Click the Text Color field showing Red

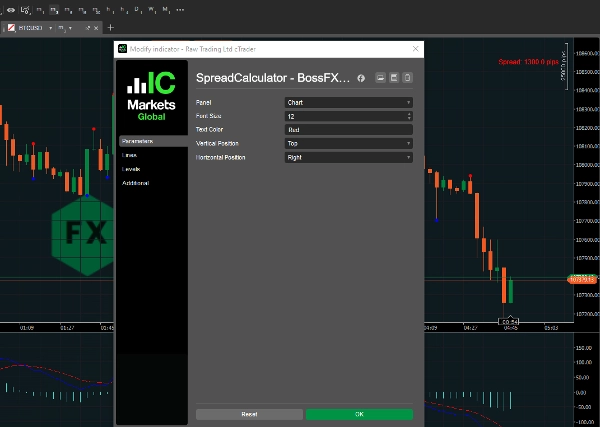(x=349, y=130)
